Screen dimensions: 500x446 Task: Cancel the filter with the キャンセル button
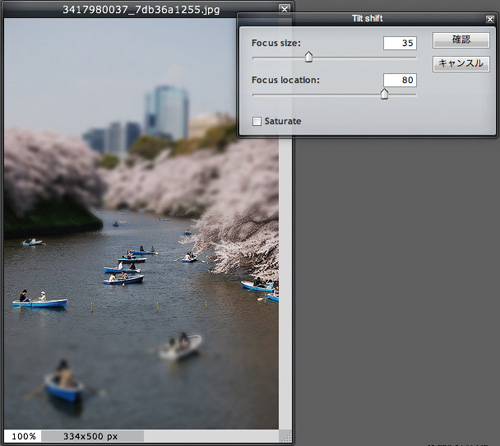pos(461,64)
